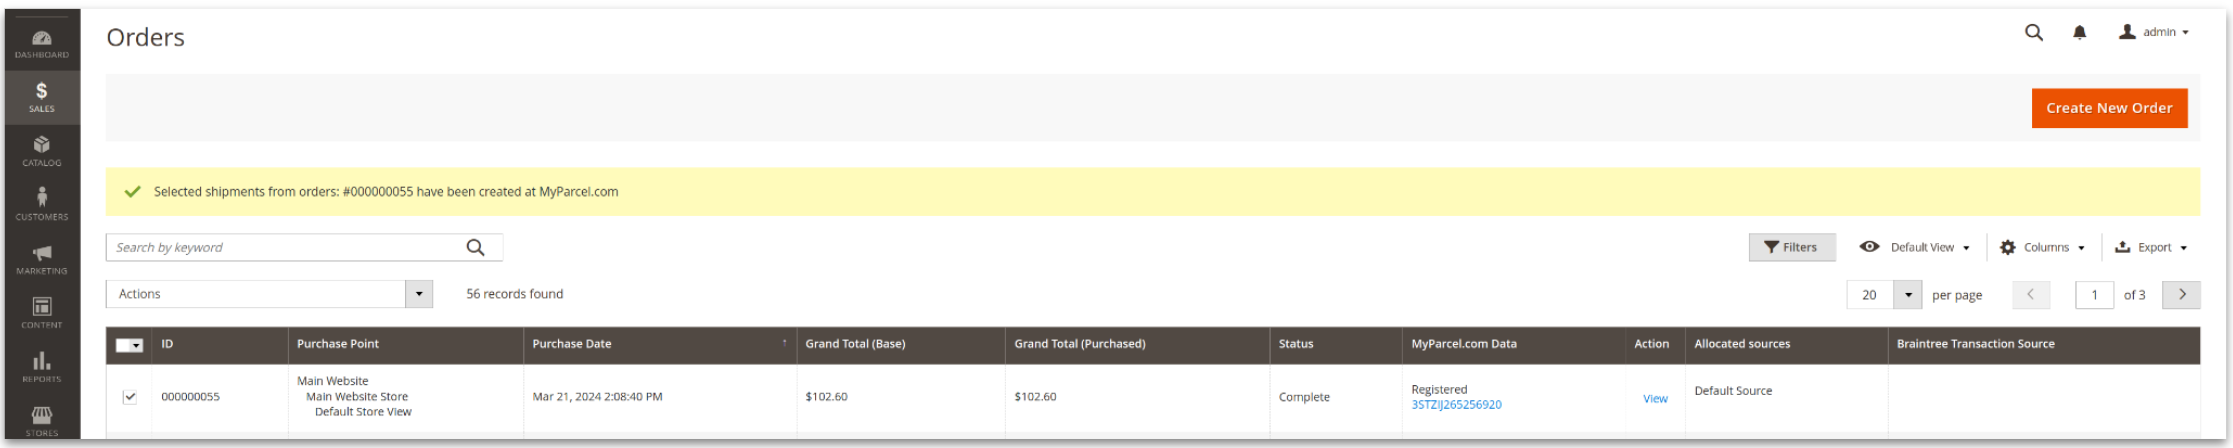Click the Create New Order button
This screenshot has height=448, width=2233.
tap(2108, 108)
